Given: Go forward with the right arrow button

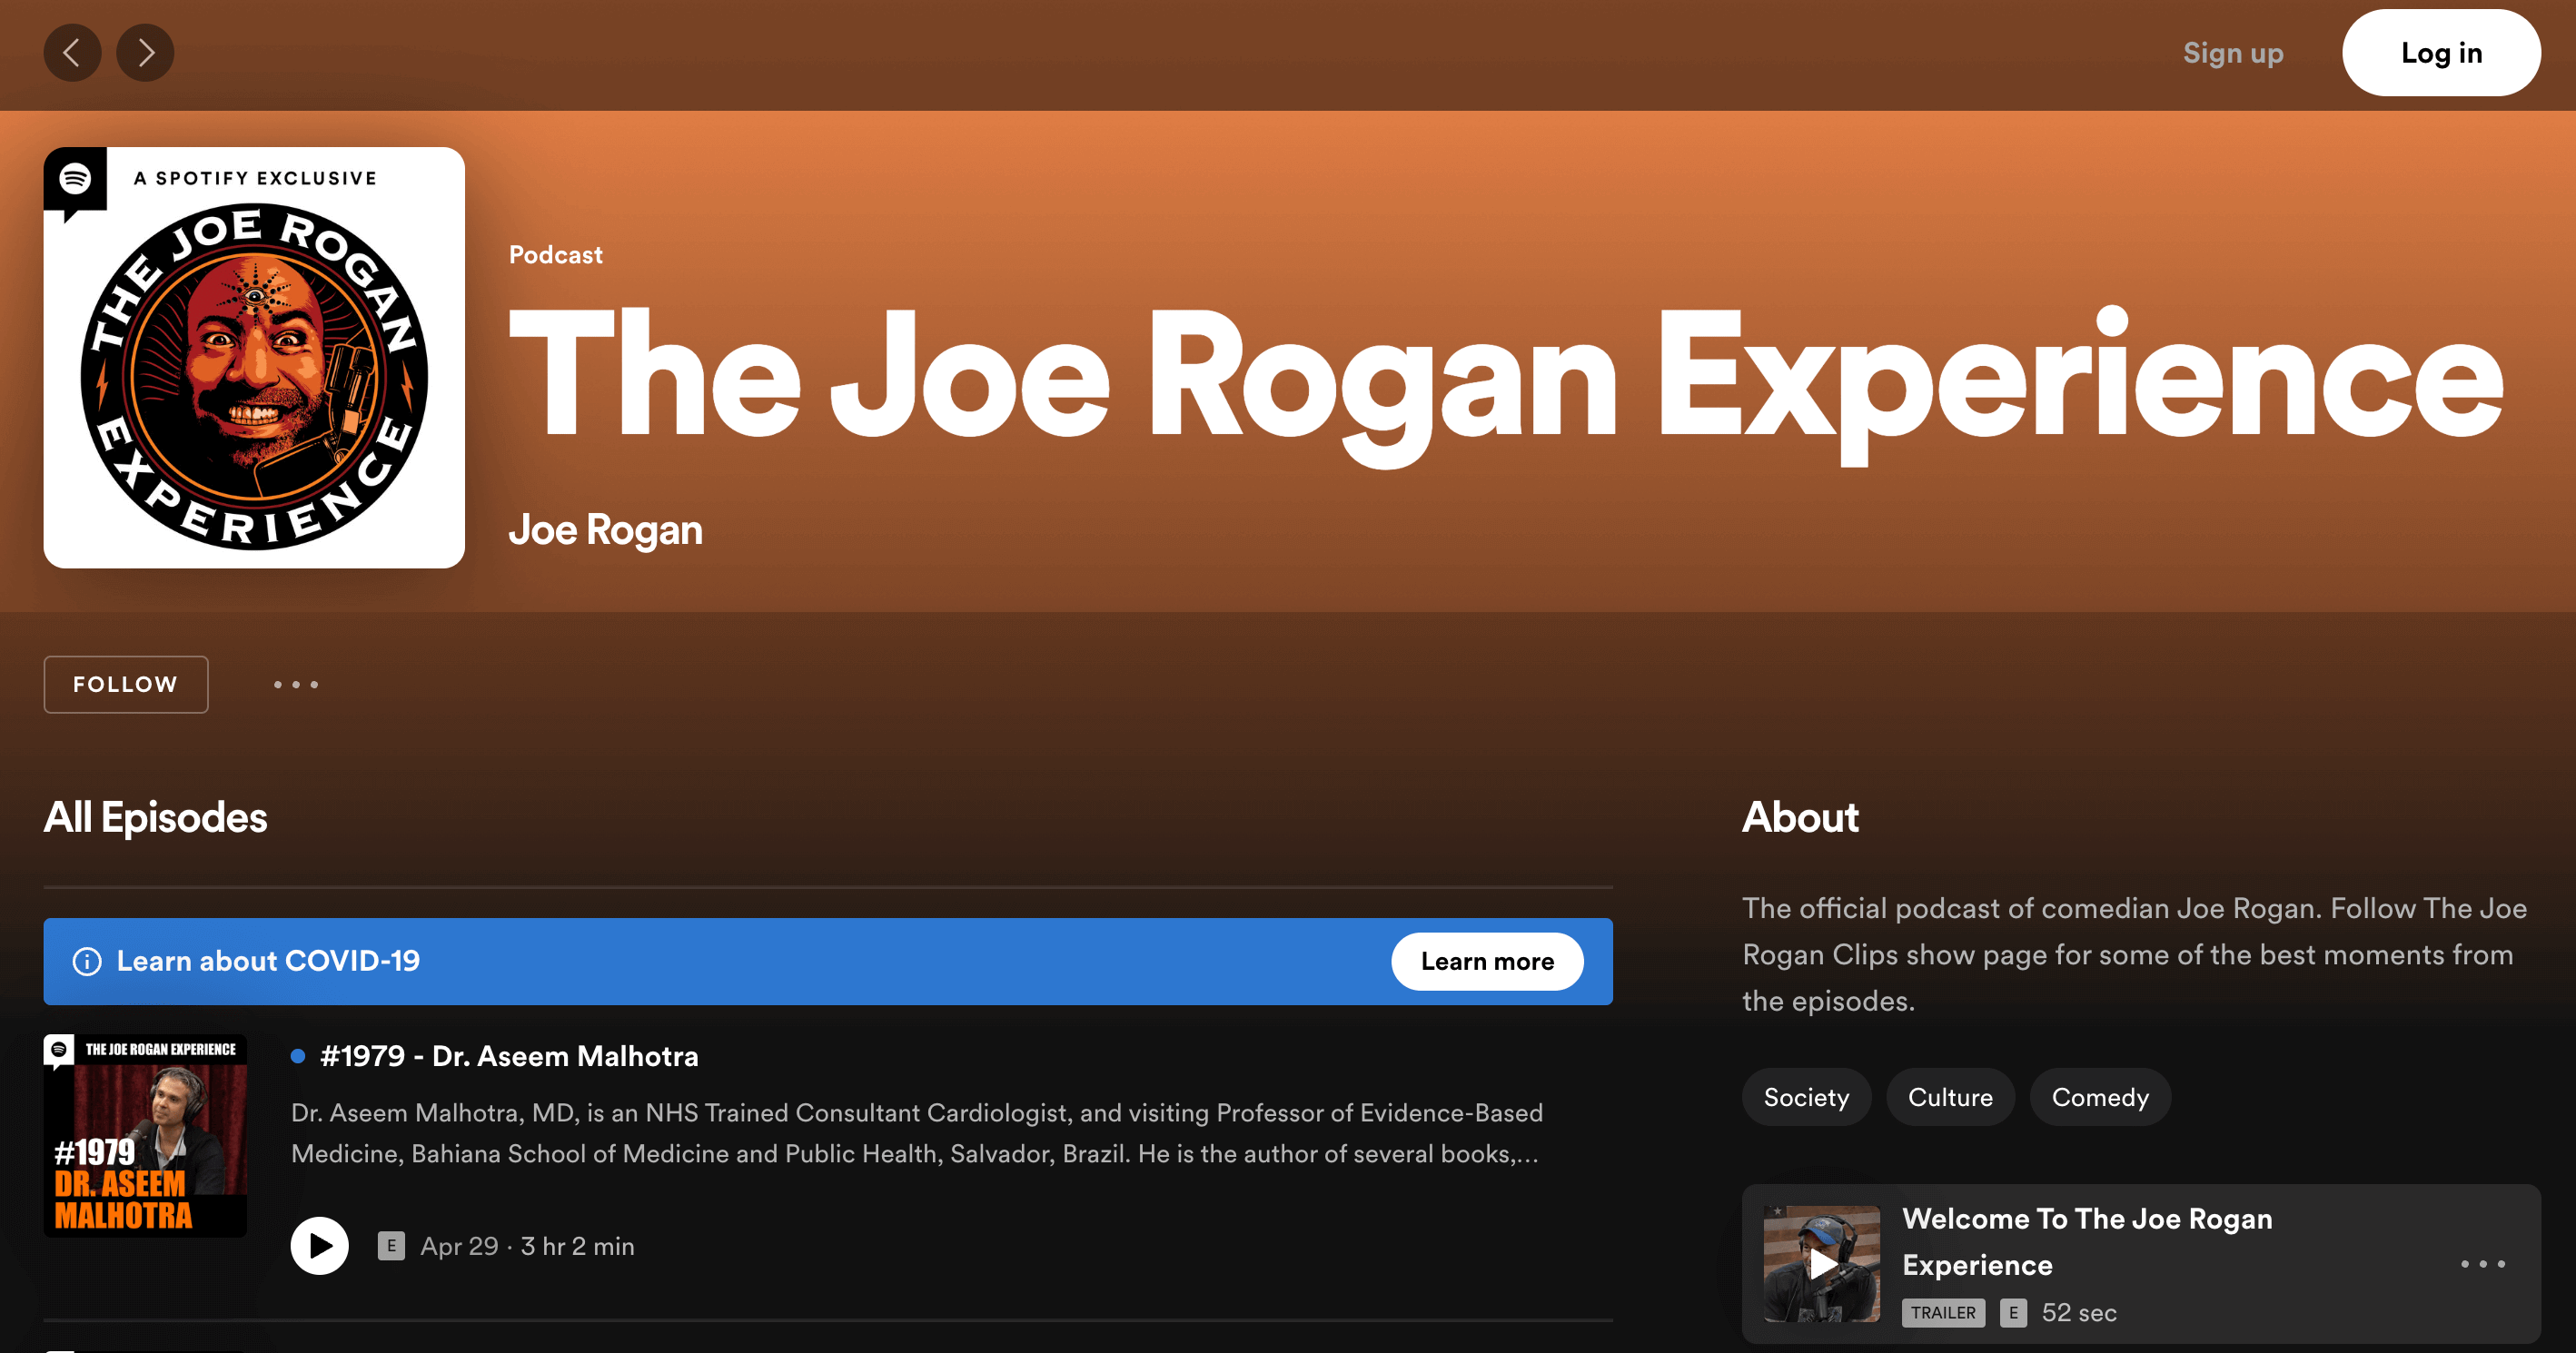Looking at the screenshot, I should click(145, 53).
